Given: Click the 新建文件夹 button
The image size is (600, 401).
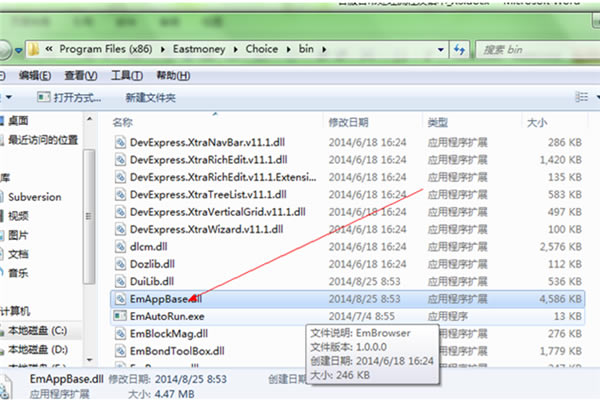Looking at the screenshot, I should point(150,98).
